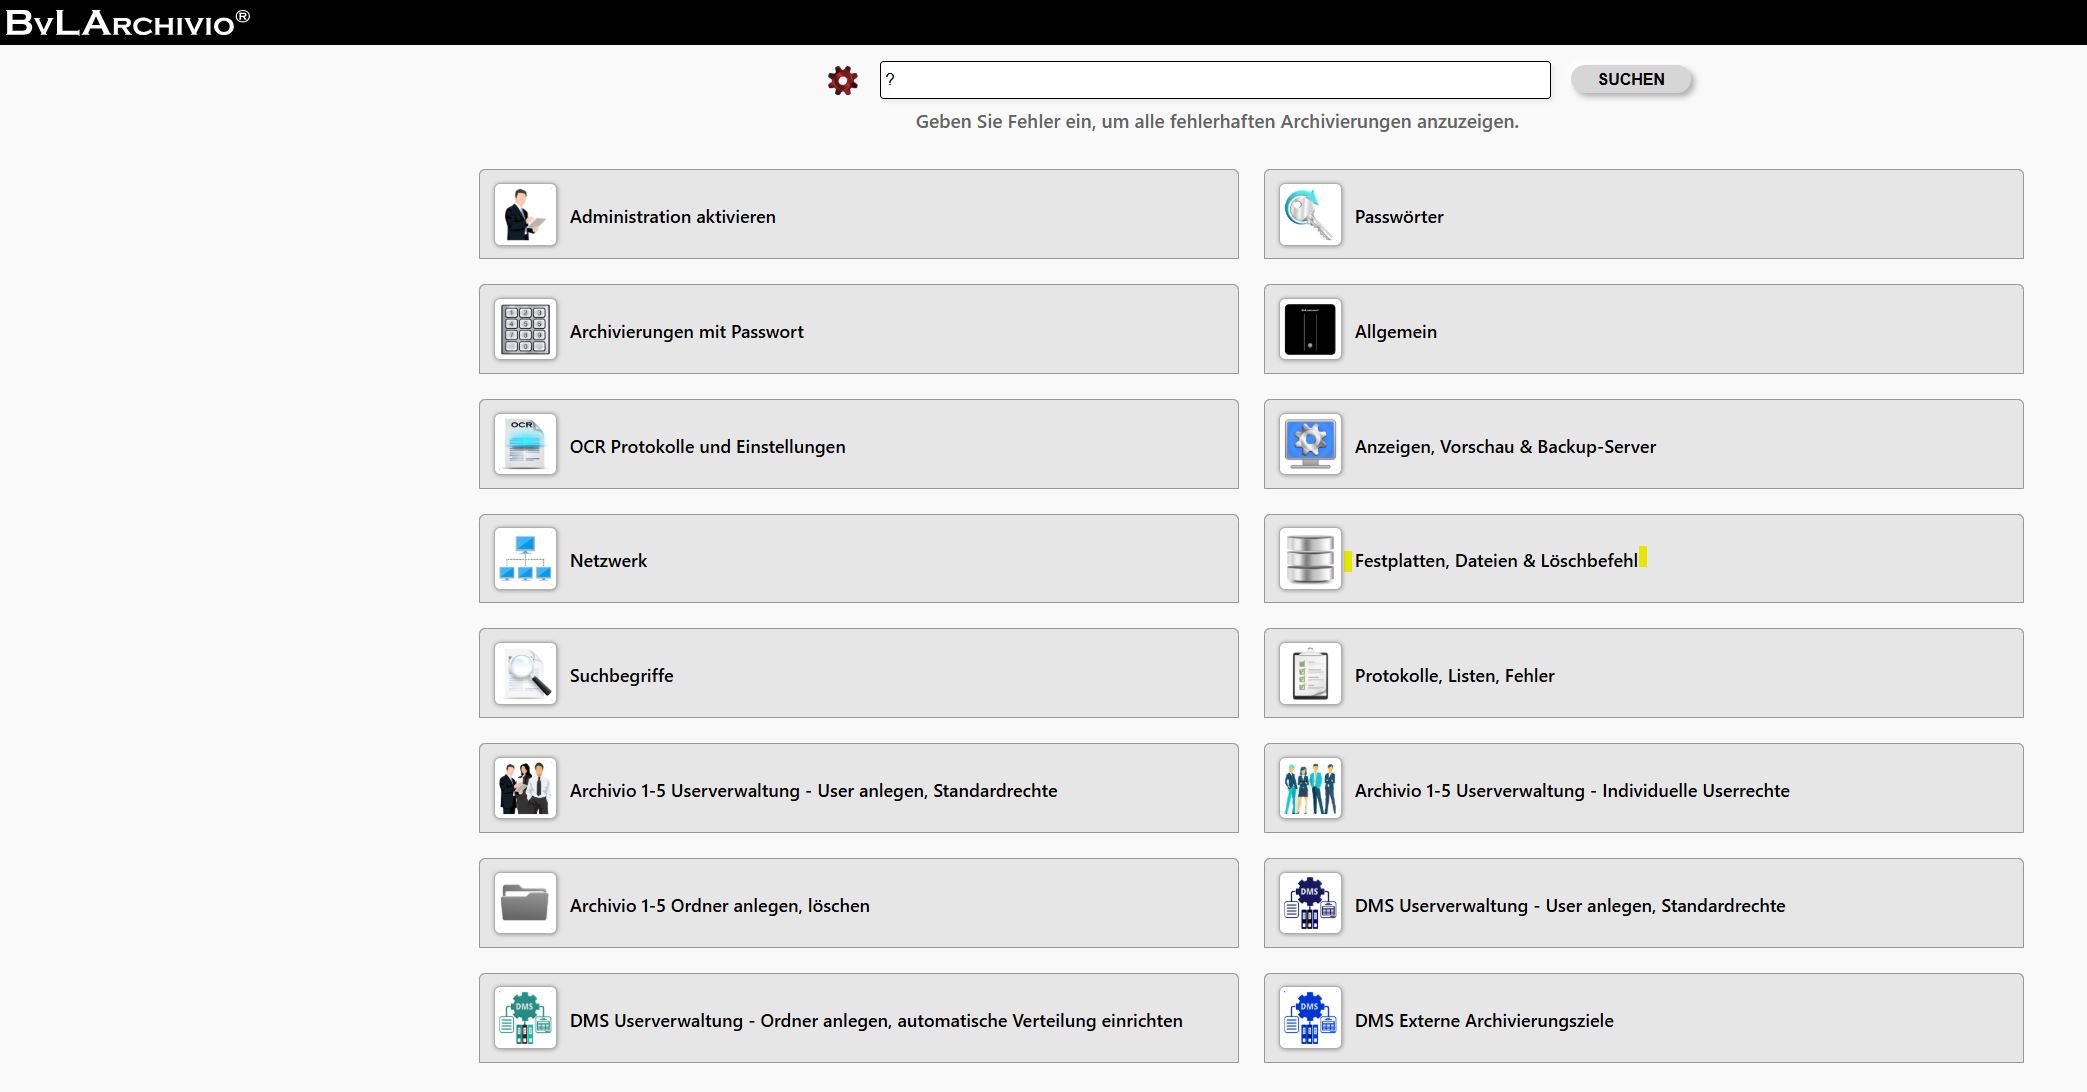Select DMS Userverwaltung - User anlegen, Standardrechte
Image resolution: width=2087 pixels, height=1092 pixels.
coord(1569,906)
